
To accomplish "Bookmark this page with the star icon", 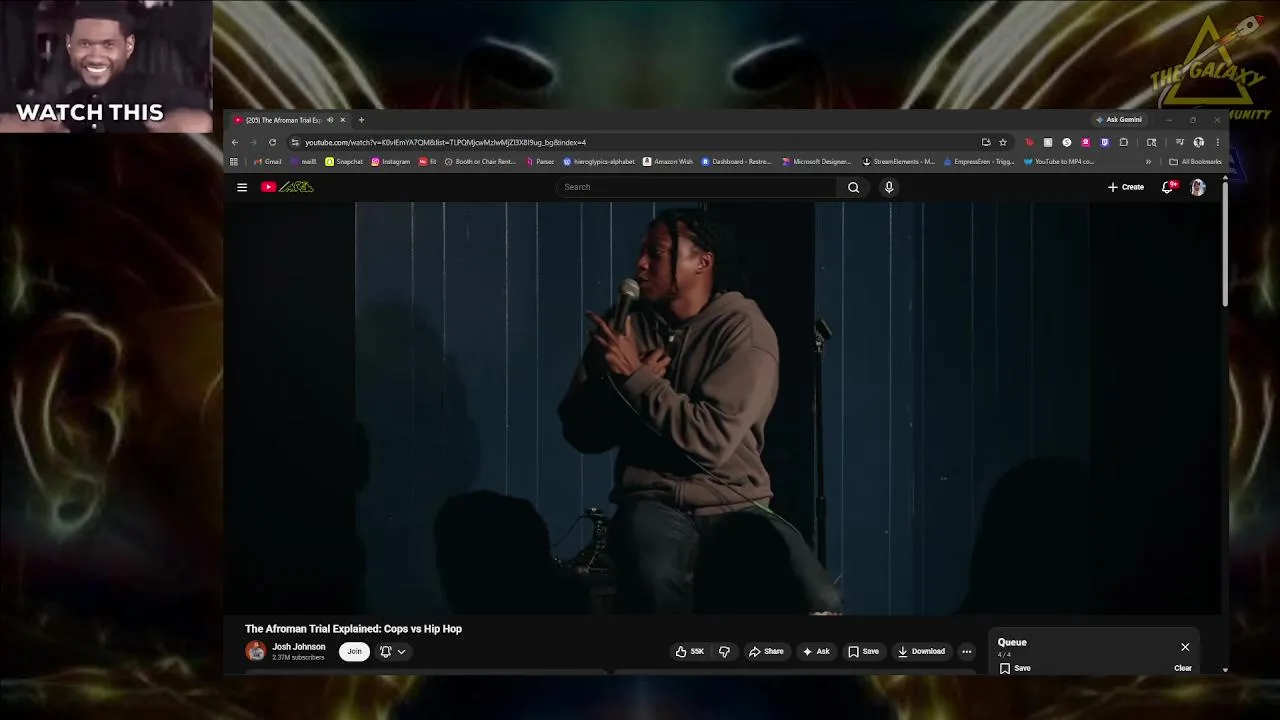I will 1003,142.
